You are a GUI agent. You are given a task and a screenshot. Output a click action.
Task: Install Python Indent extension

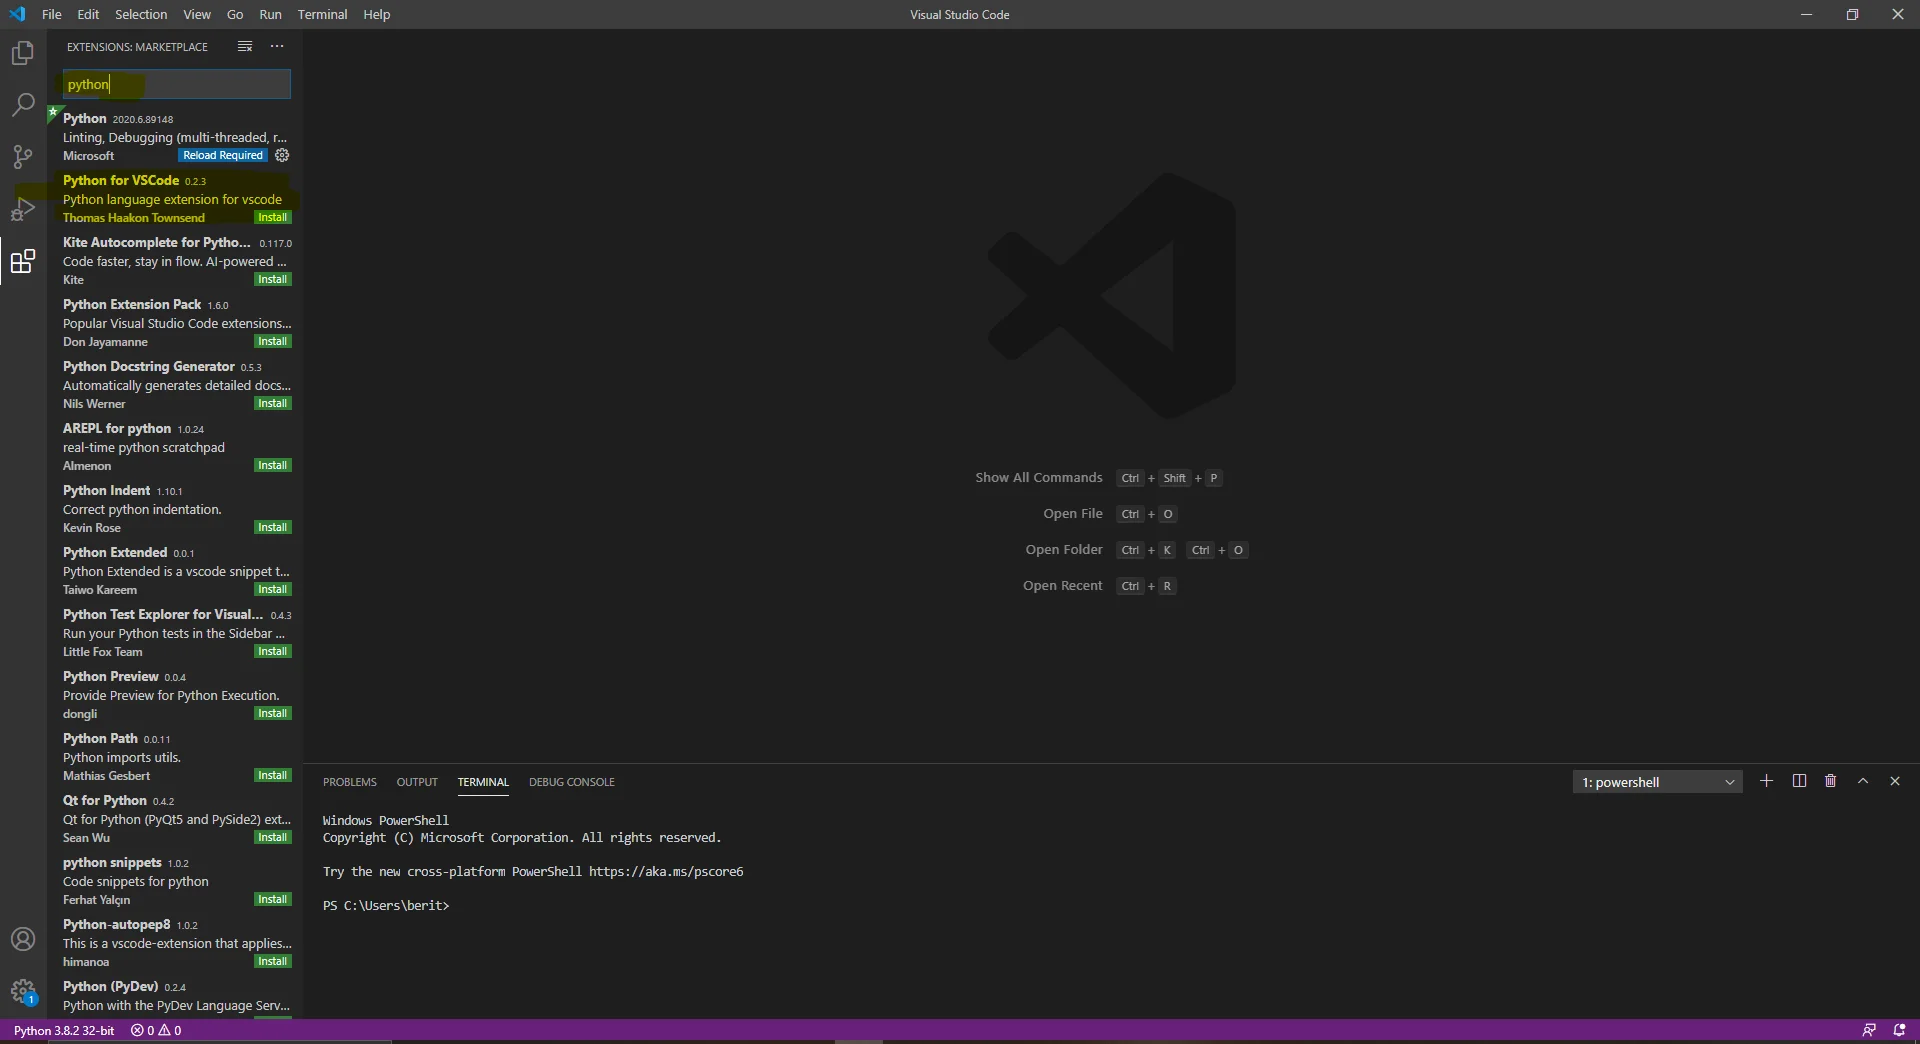(x=272, y=527)
